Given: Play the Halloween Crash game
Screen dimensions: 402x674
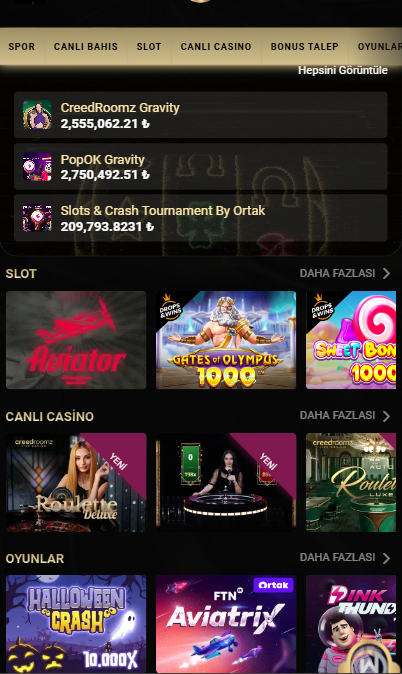Looking at the screenshot, I should coord(76,624).
